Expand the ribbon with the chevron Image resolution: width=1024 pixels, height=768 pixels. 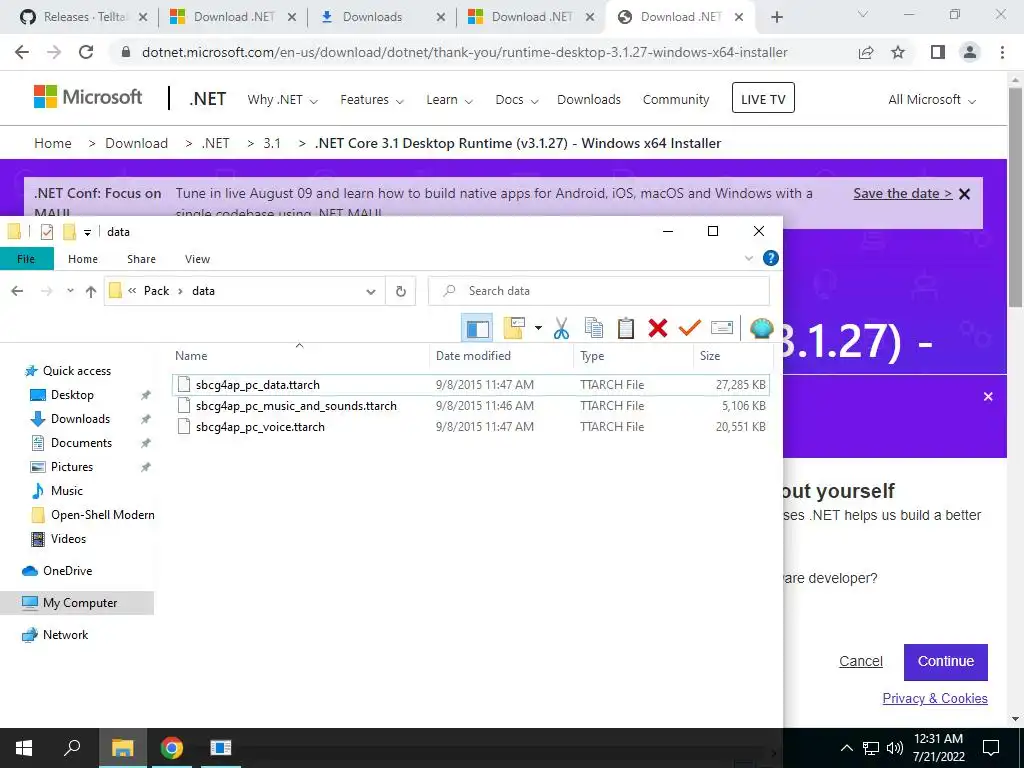pos(748,259)
